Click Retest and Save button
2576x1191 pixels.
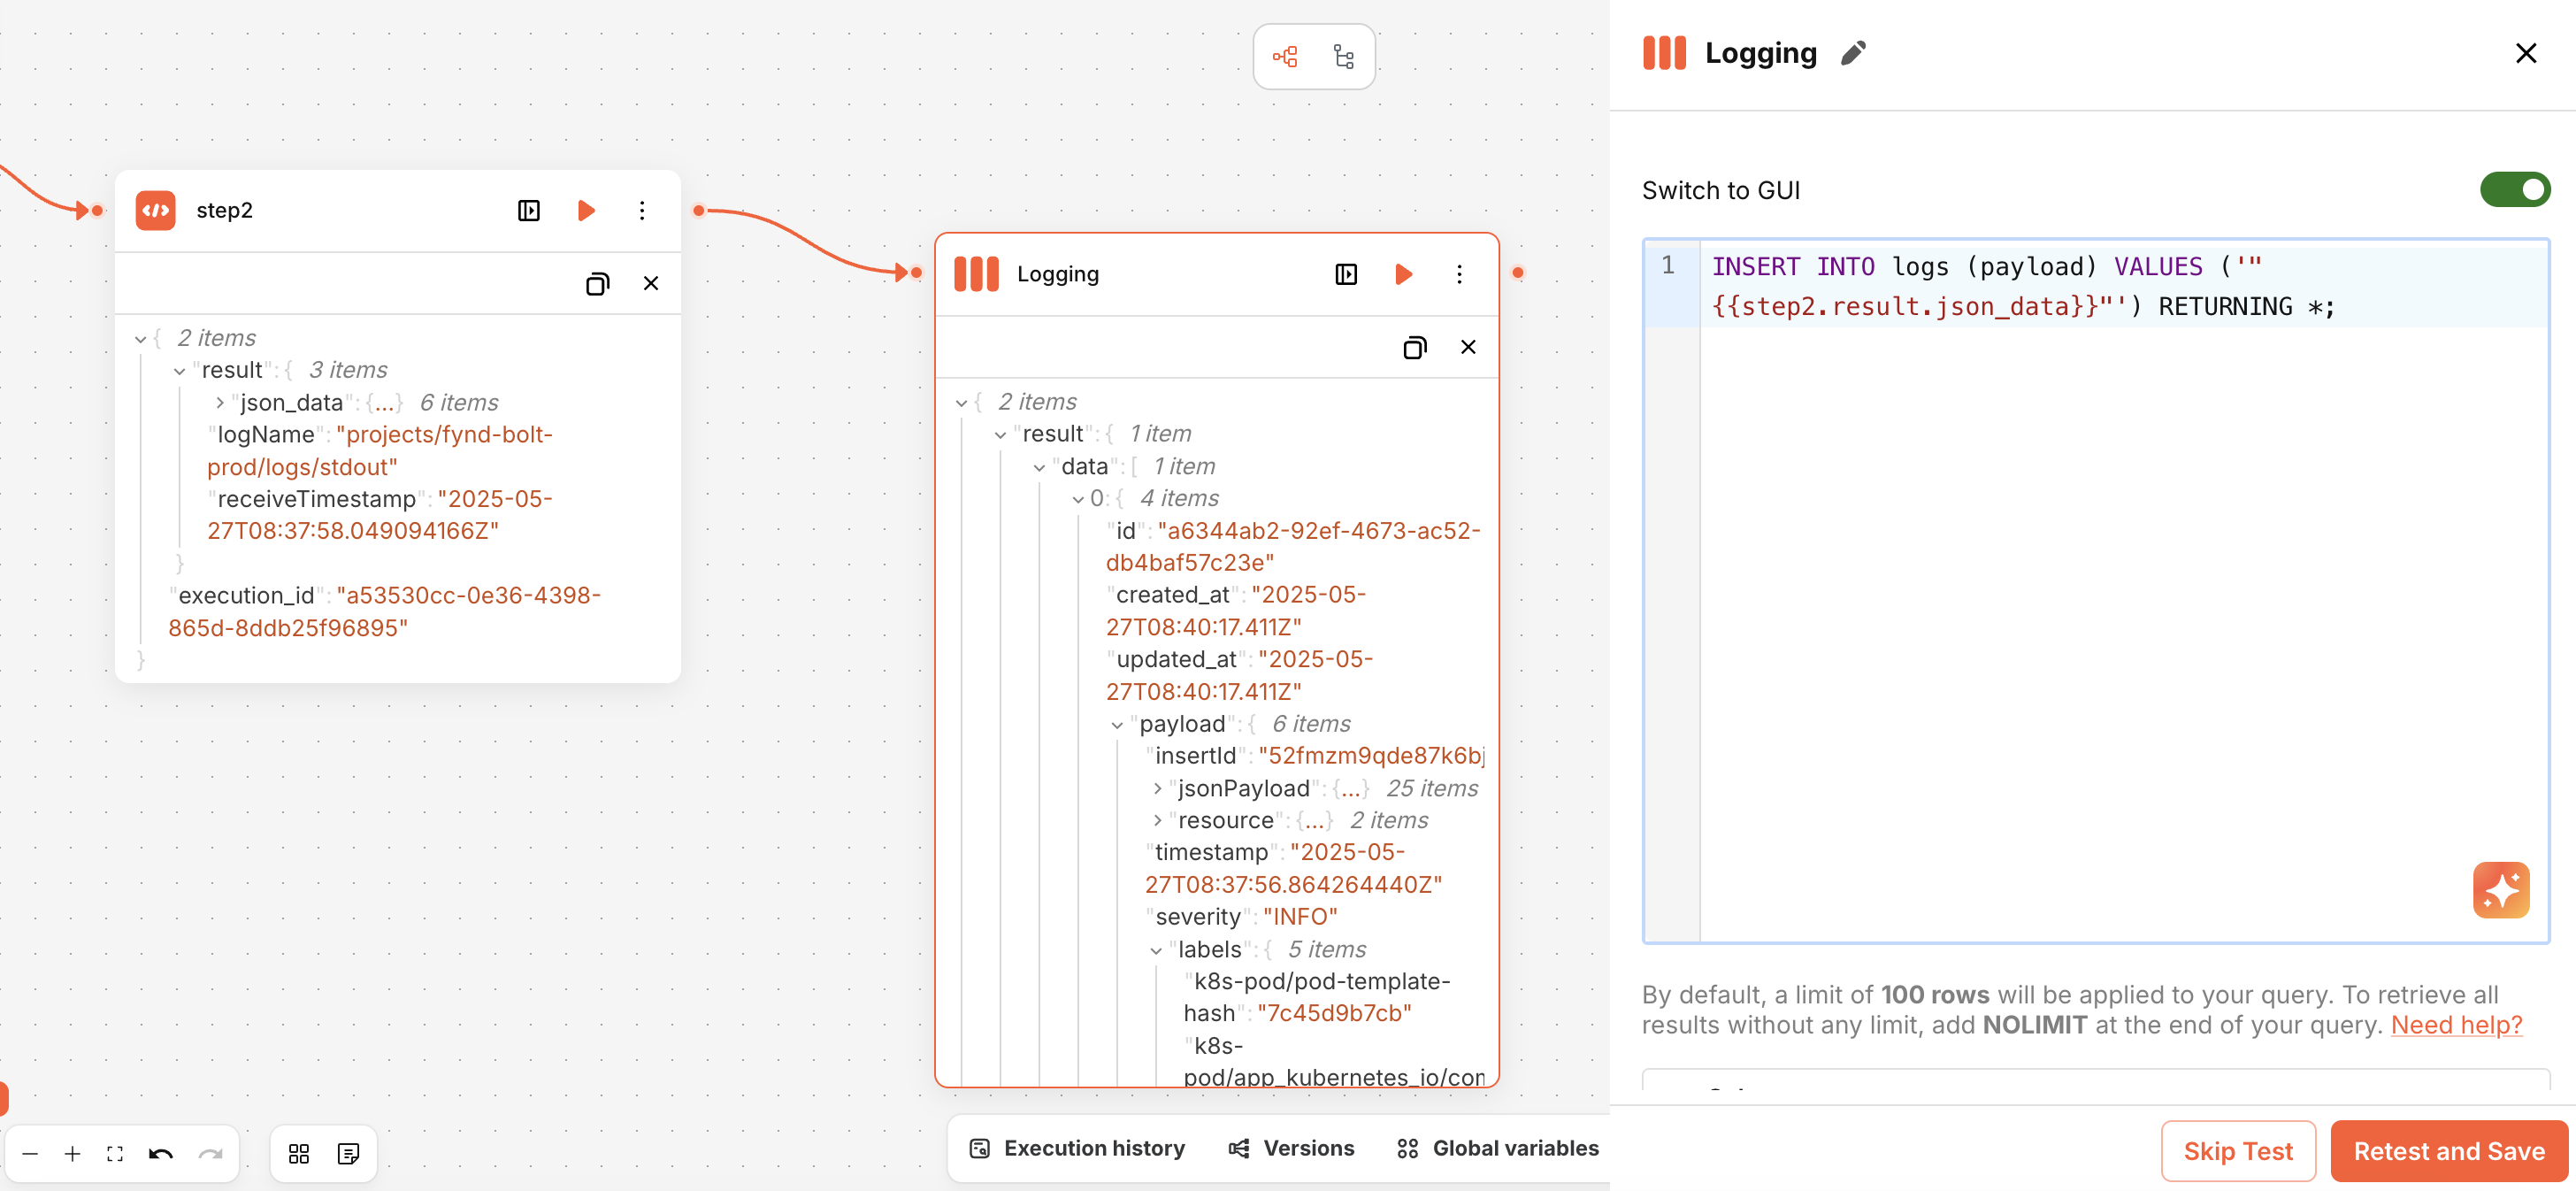(2449, 1152)
